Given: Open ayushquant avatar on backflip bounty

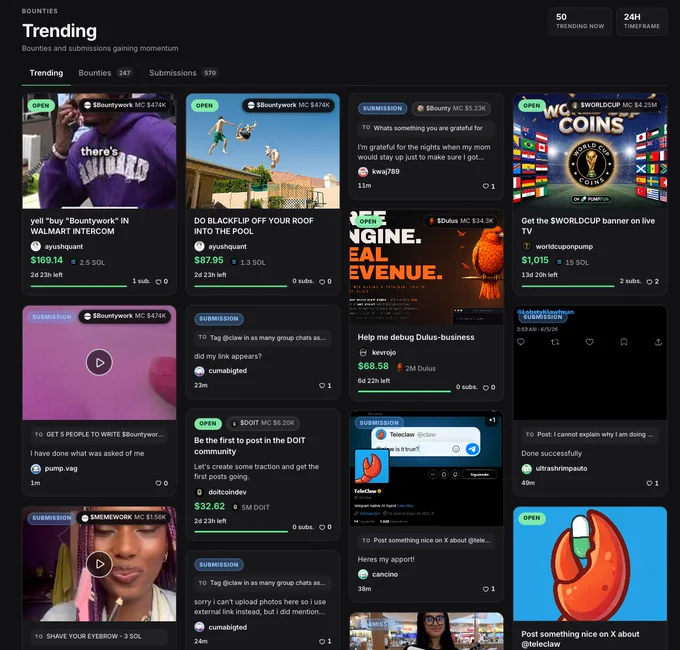Looking at the screenshot, I should pyautogui.click(x=199, y=246).
